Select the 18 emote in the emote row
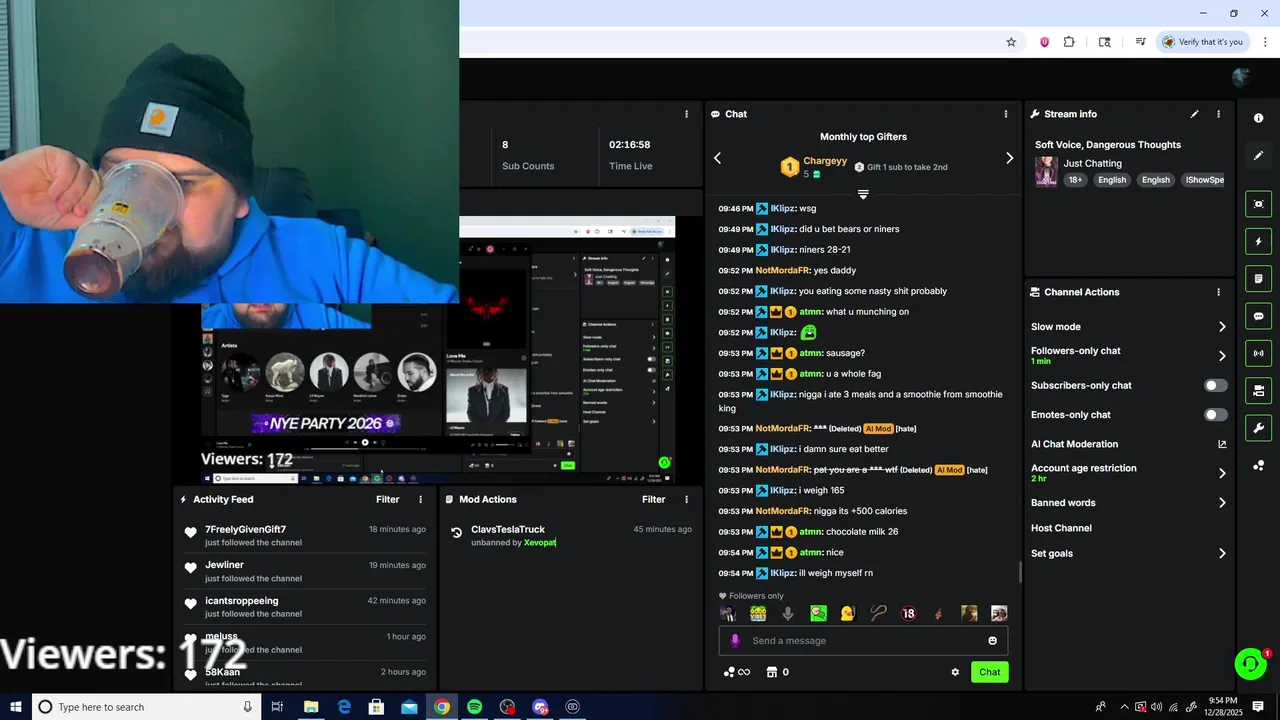 click(908, 613)
